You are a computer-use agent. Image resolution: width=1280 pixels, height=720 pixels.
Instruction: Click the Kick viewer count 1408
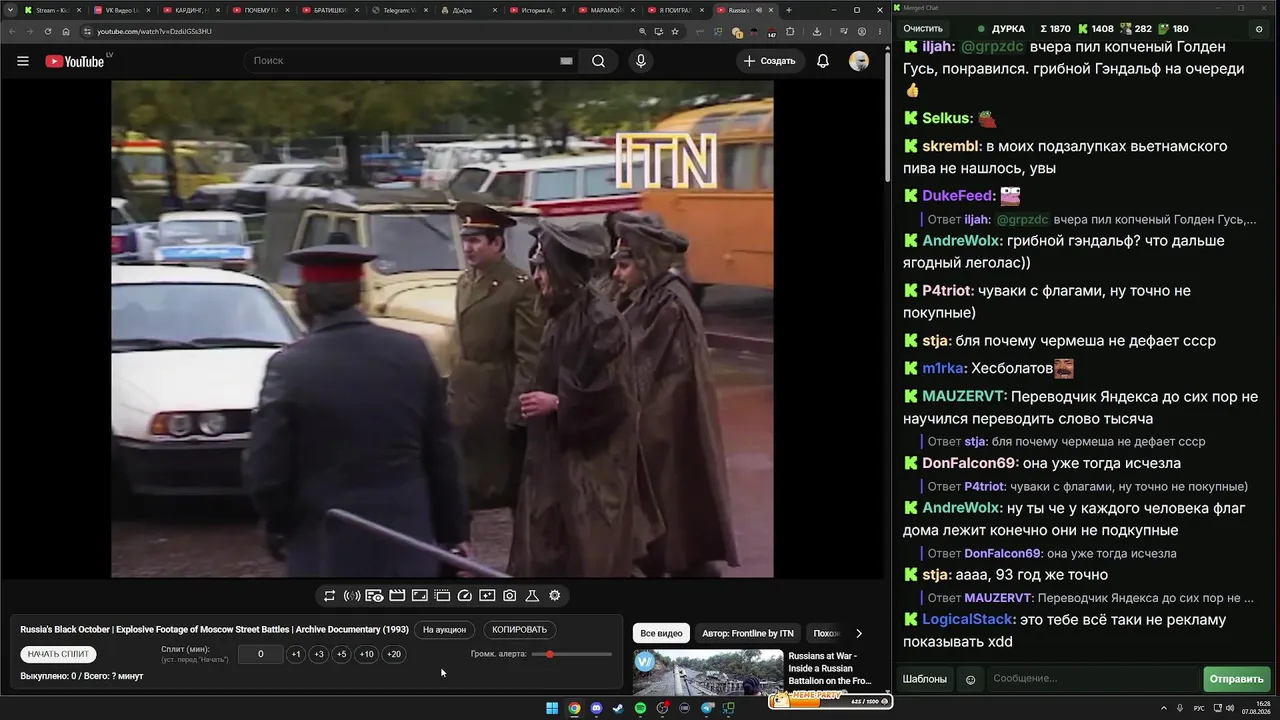[x=1096, y=29]
